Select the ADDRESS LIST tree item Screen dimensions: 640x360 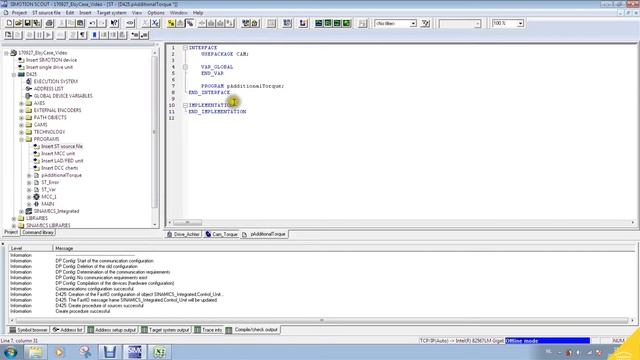(x=49, y=89)
